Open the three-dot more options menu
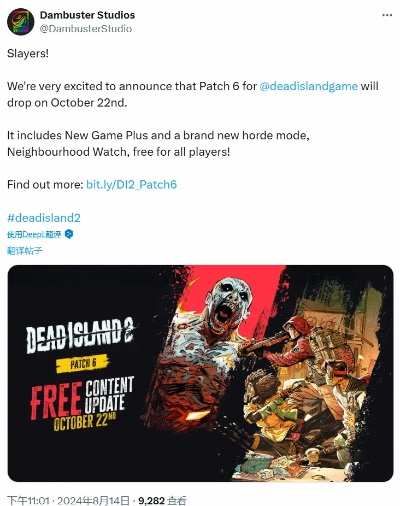 [387, 15]
